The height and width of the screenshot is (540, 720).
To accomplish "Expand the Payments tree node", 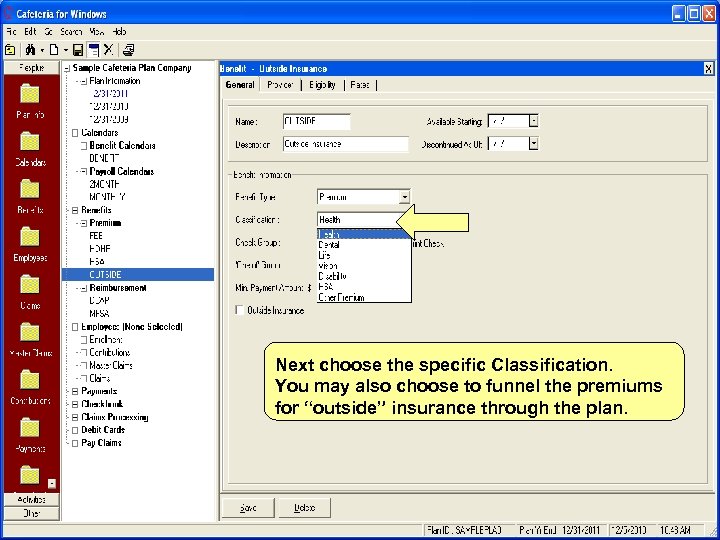I will [75, 392].
